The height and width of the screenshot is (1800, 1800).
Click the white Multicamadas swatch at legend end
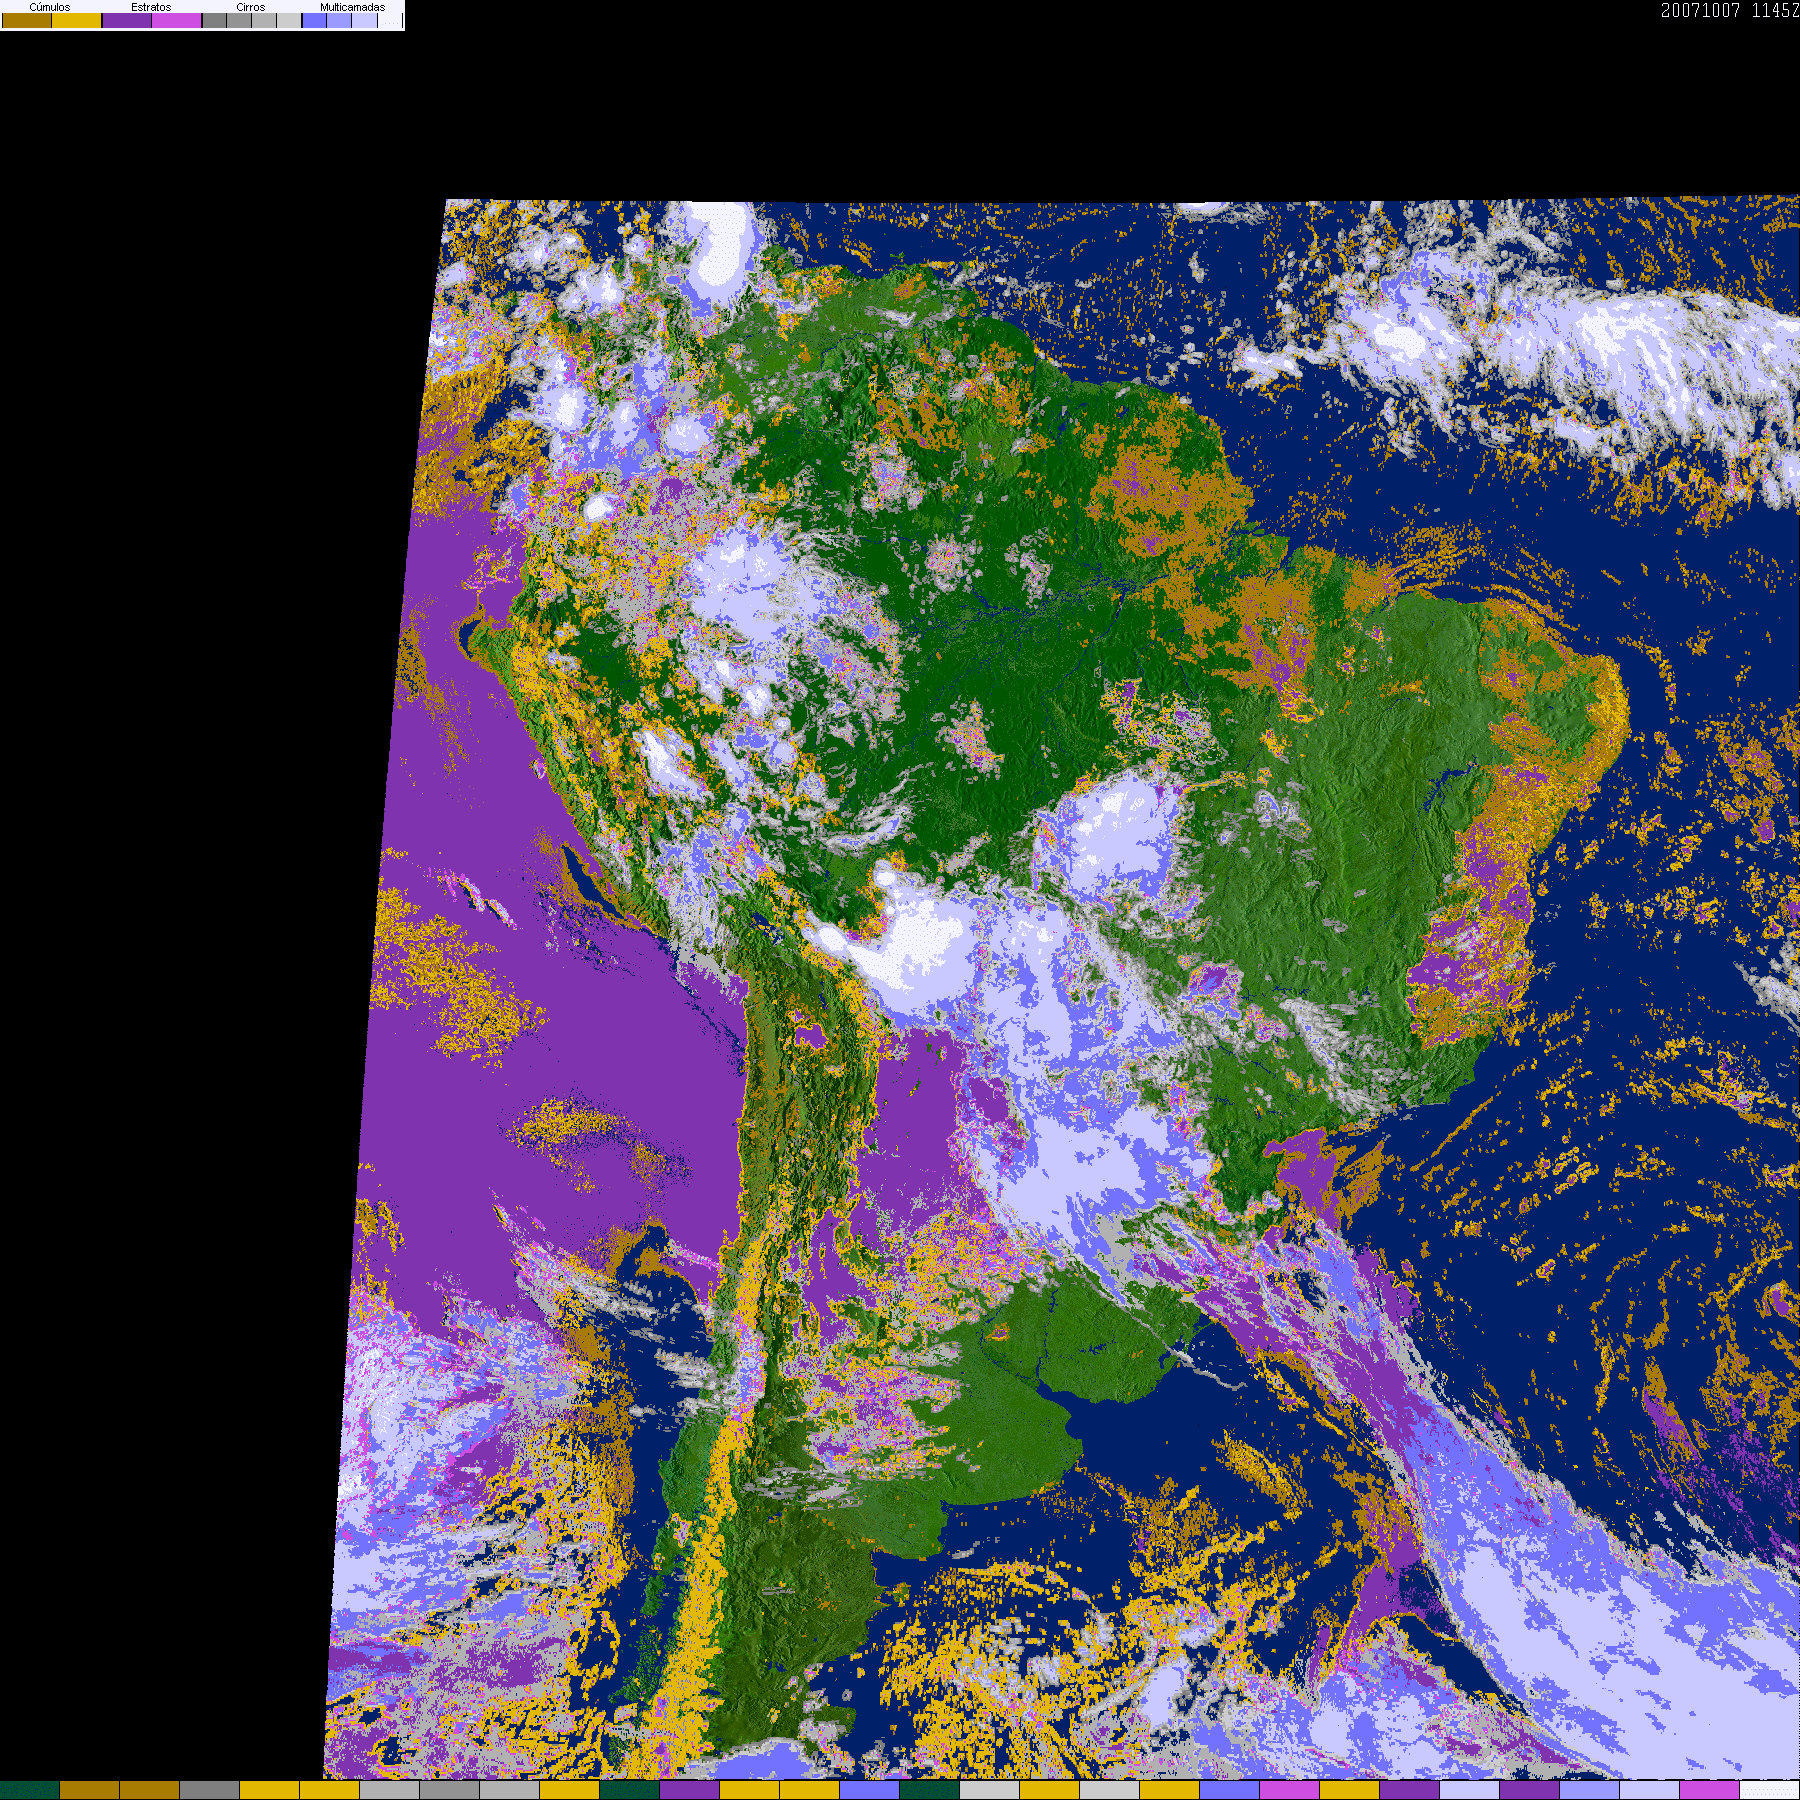390,21
